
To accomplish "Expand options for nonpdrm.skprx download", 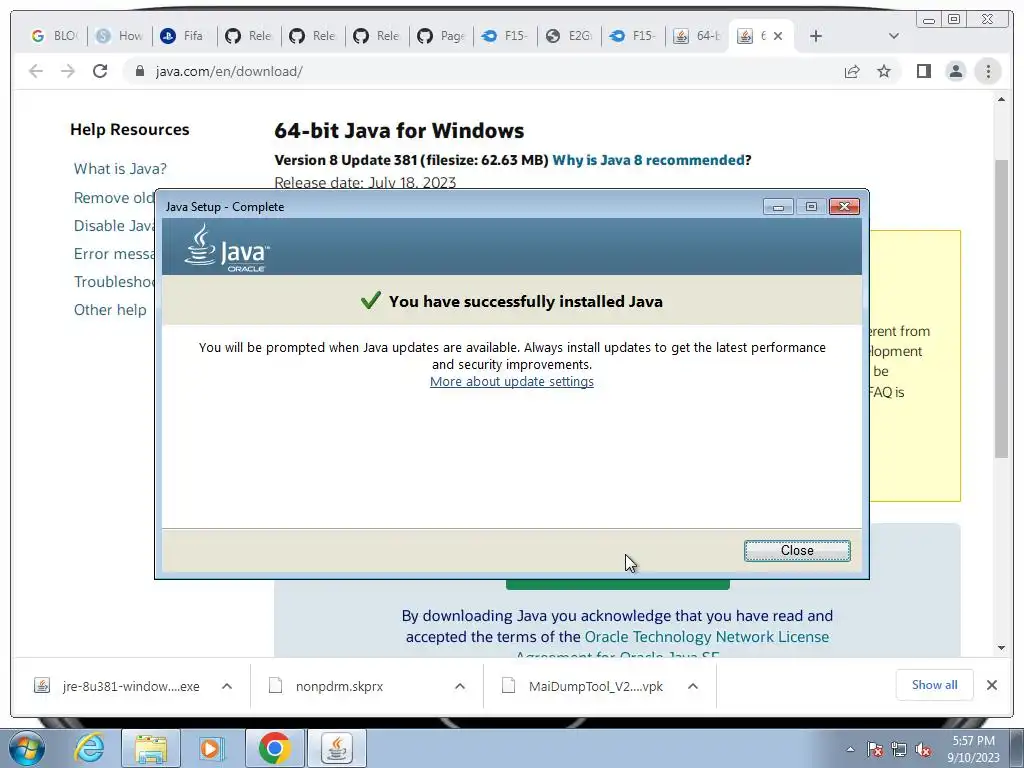I will pos(460,686).
